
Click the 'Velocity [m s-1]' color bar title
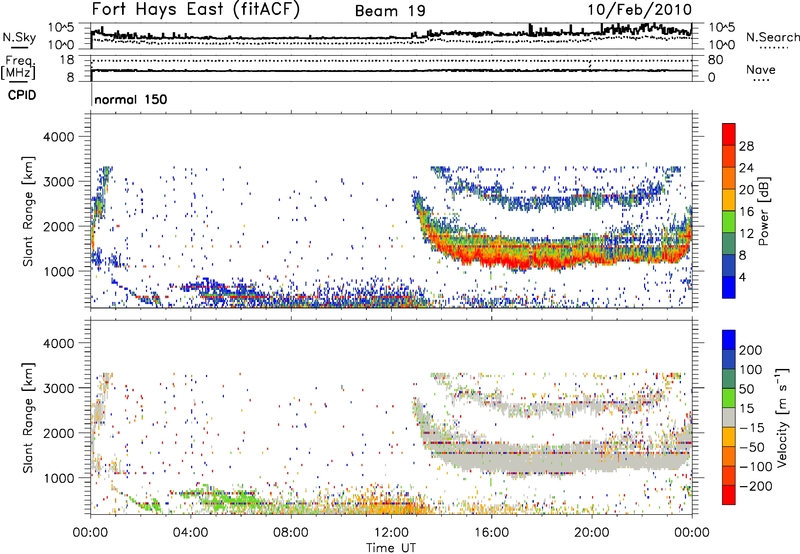(781, 417)
